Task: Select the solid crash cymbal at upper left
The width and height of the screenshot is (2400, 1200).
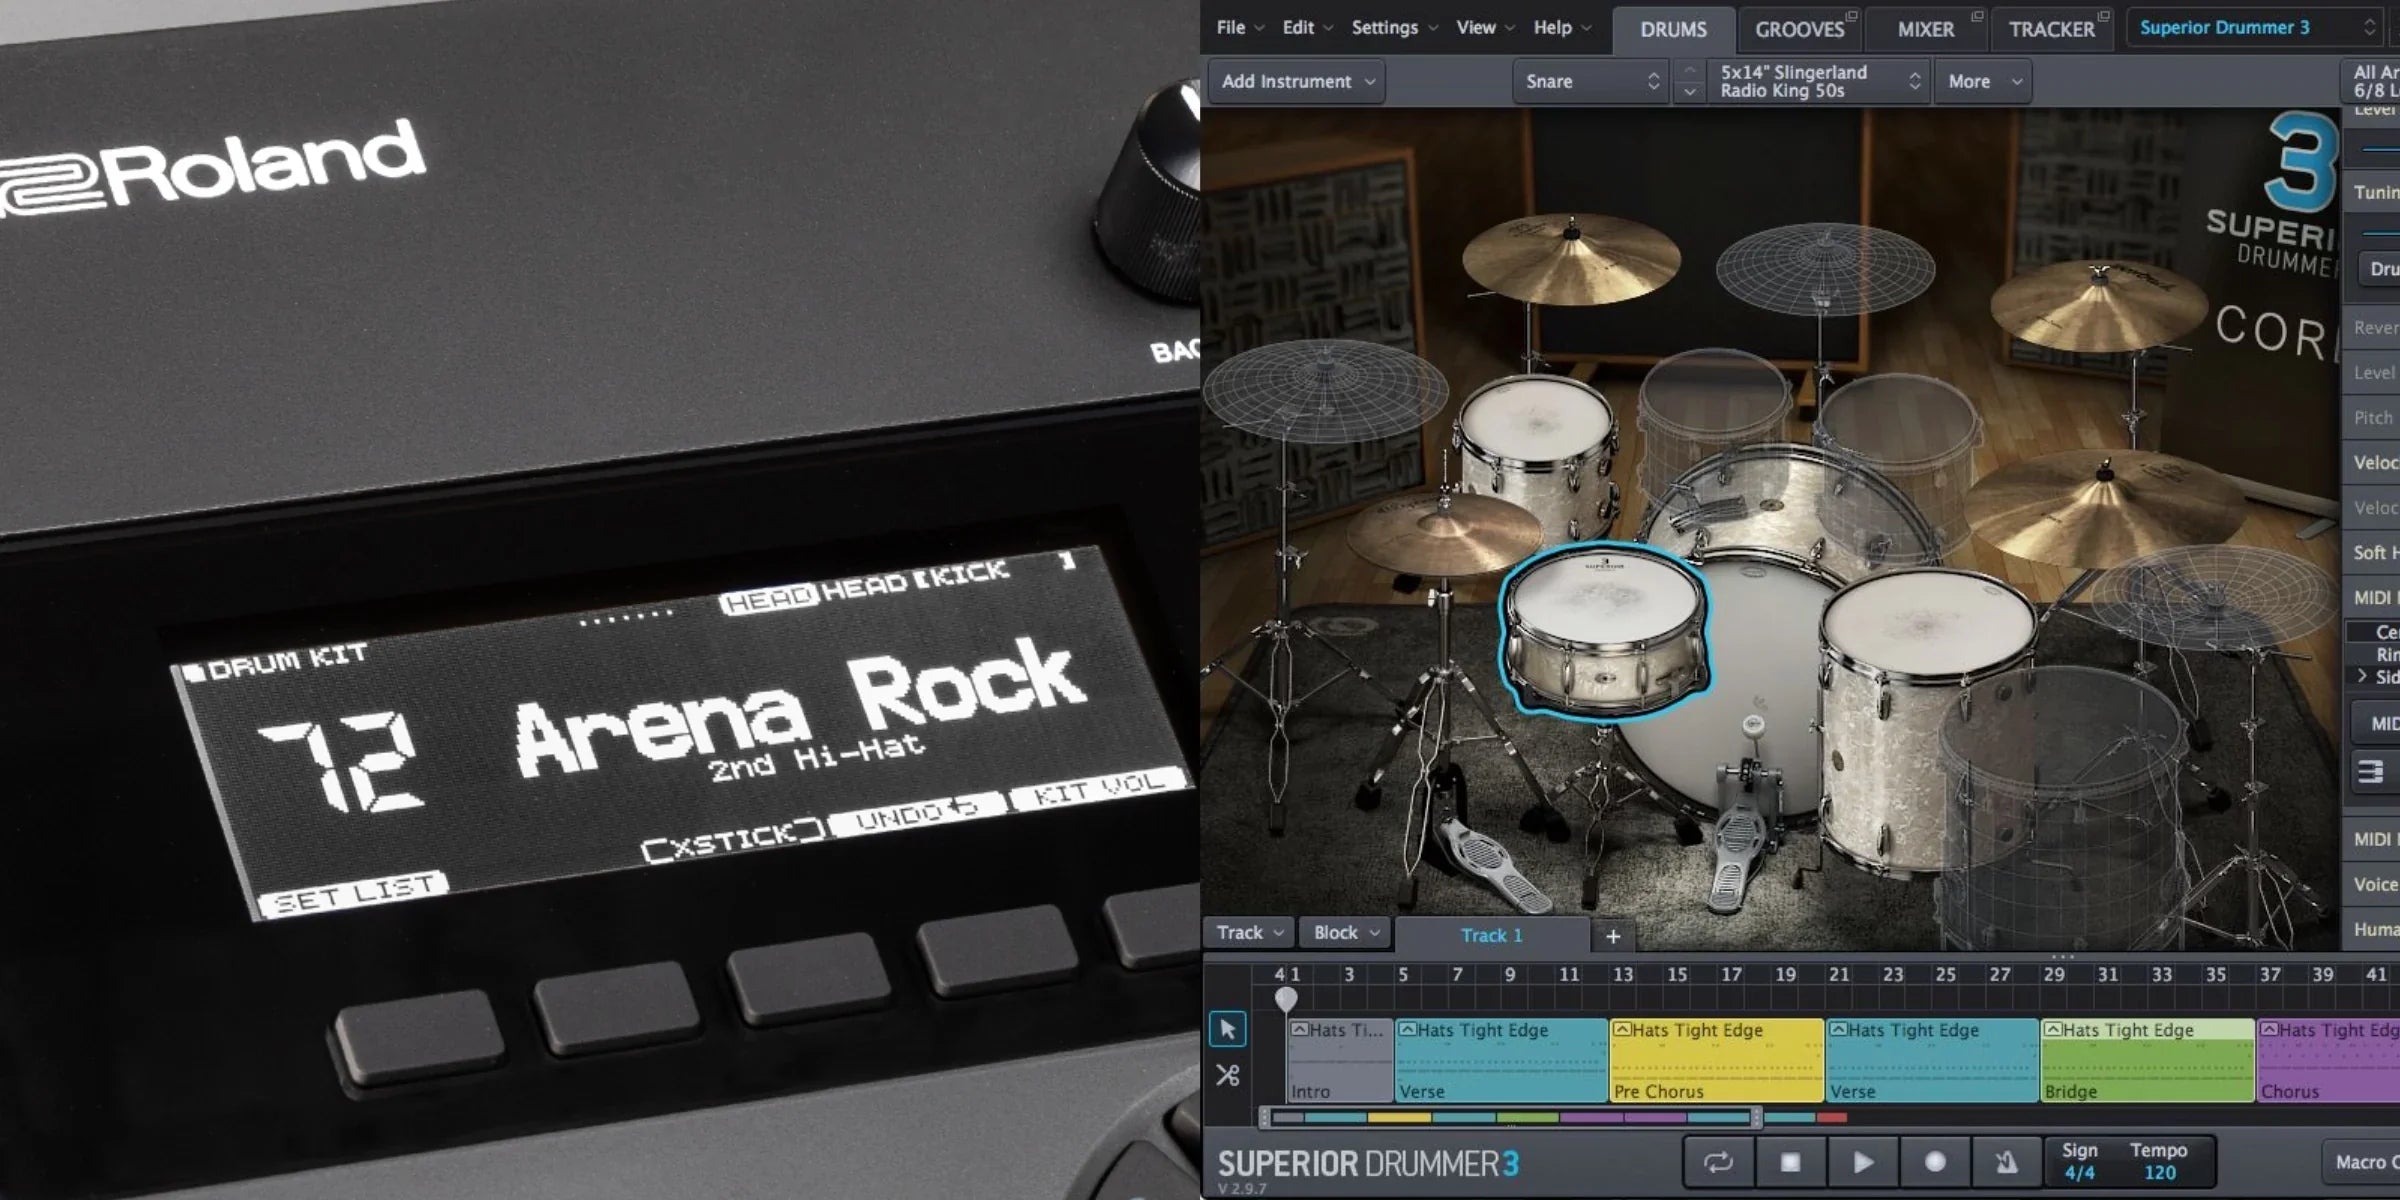Action: pos(1570,258)
